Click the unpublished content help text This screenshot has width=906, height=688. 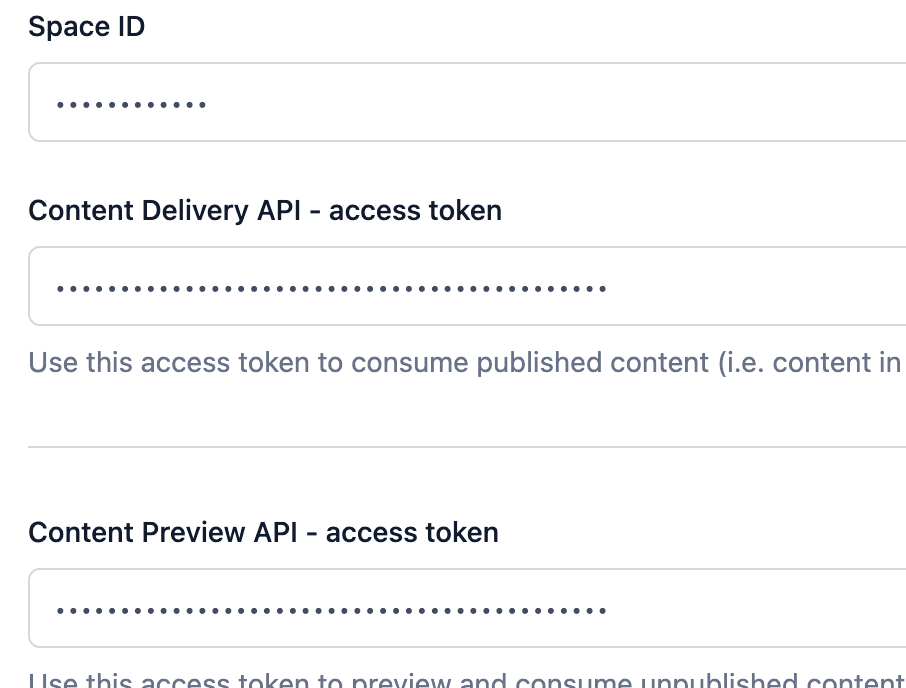[x=465, y=680]
